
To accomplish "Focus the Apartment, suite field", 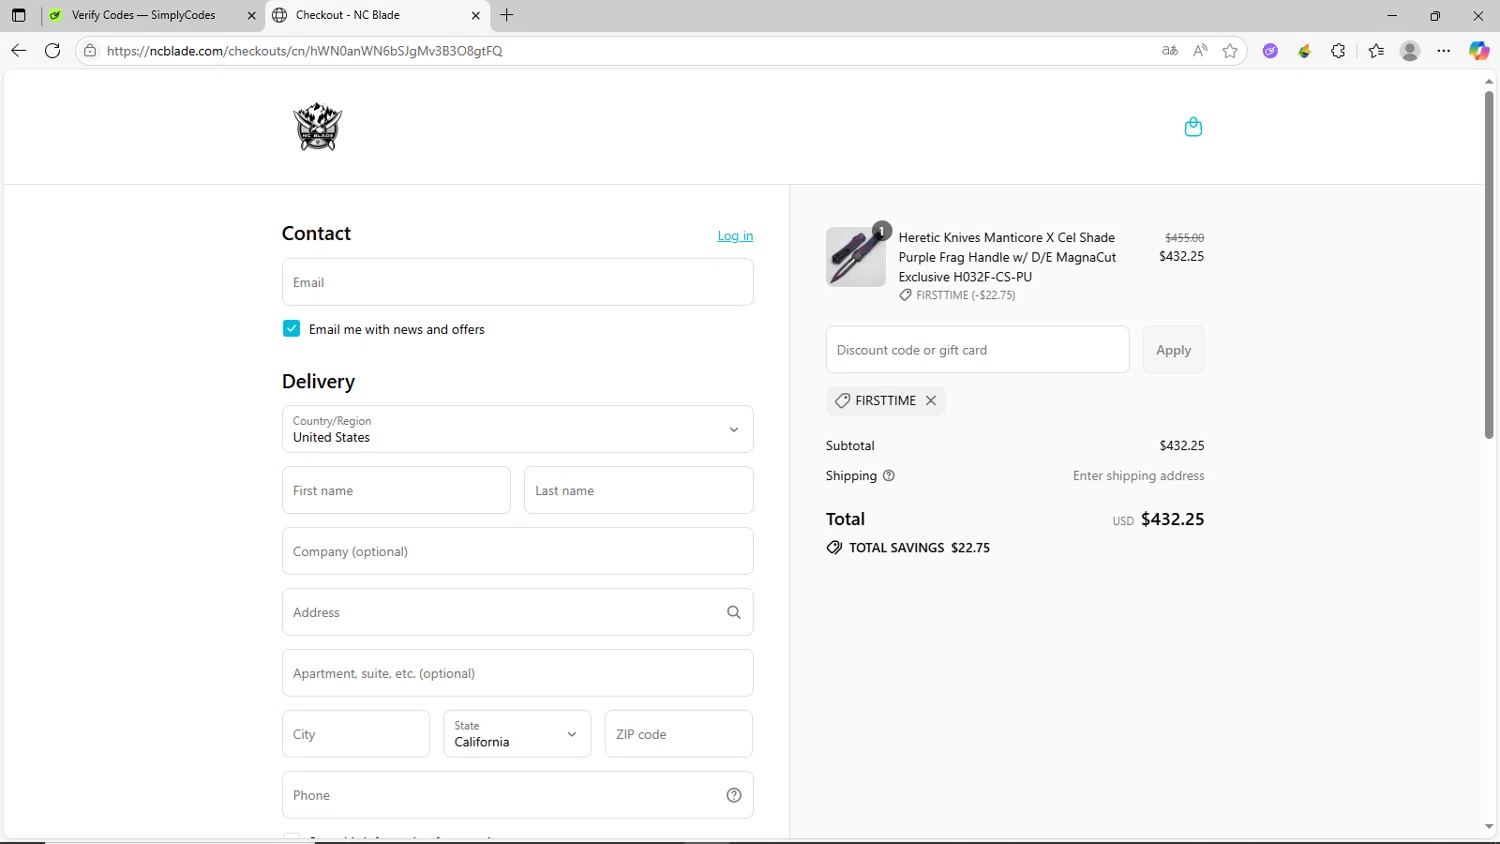I will pyautogui.click(x=517, y=673).
